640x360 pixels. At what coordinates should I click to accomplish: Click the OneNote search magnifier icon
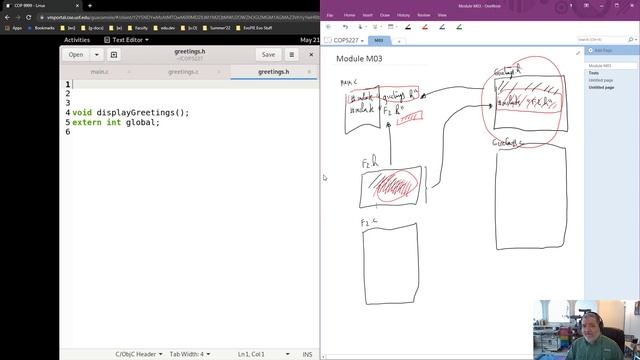coord(631,40)
